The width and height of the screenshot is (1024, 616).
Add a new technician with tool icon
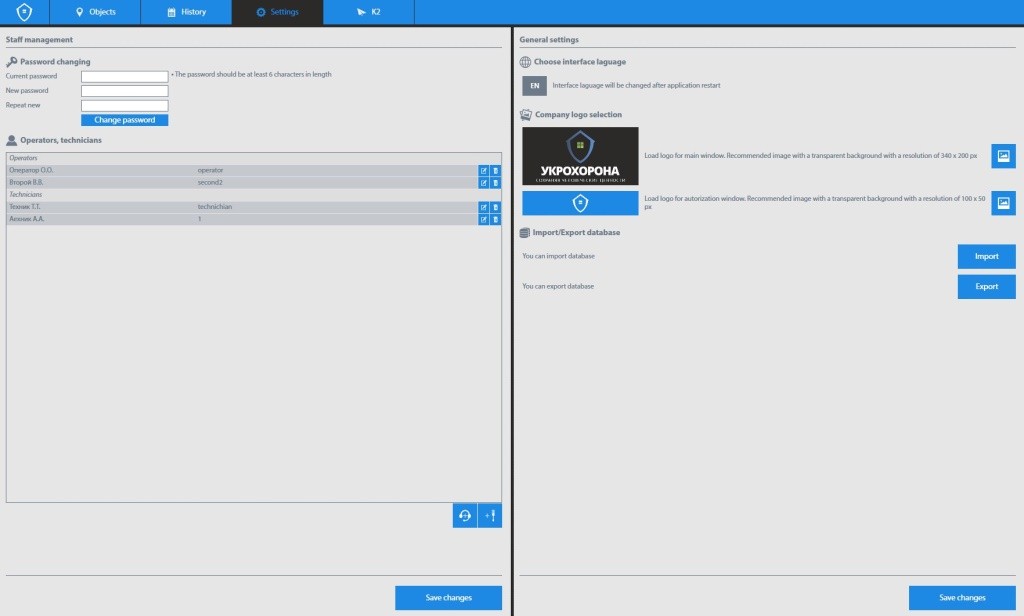(490, 515)
